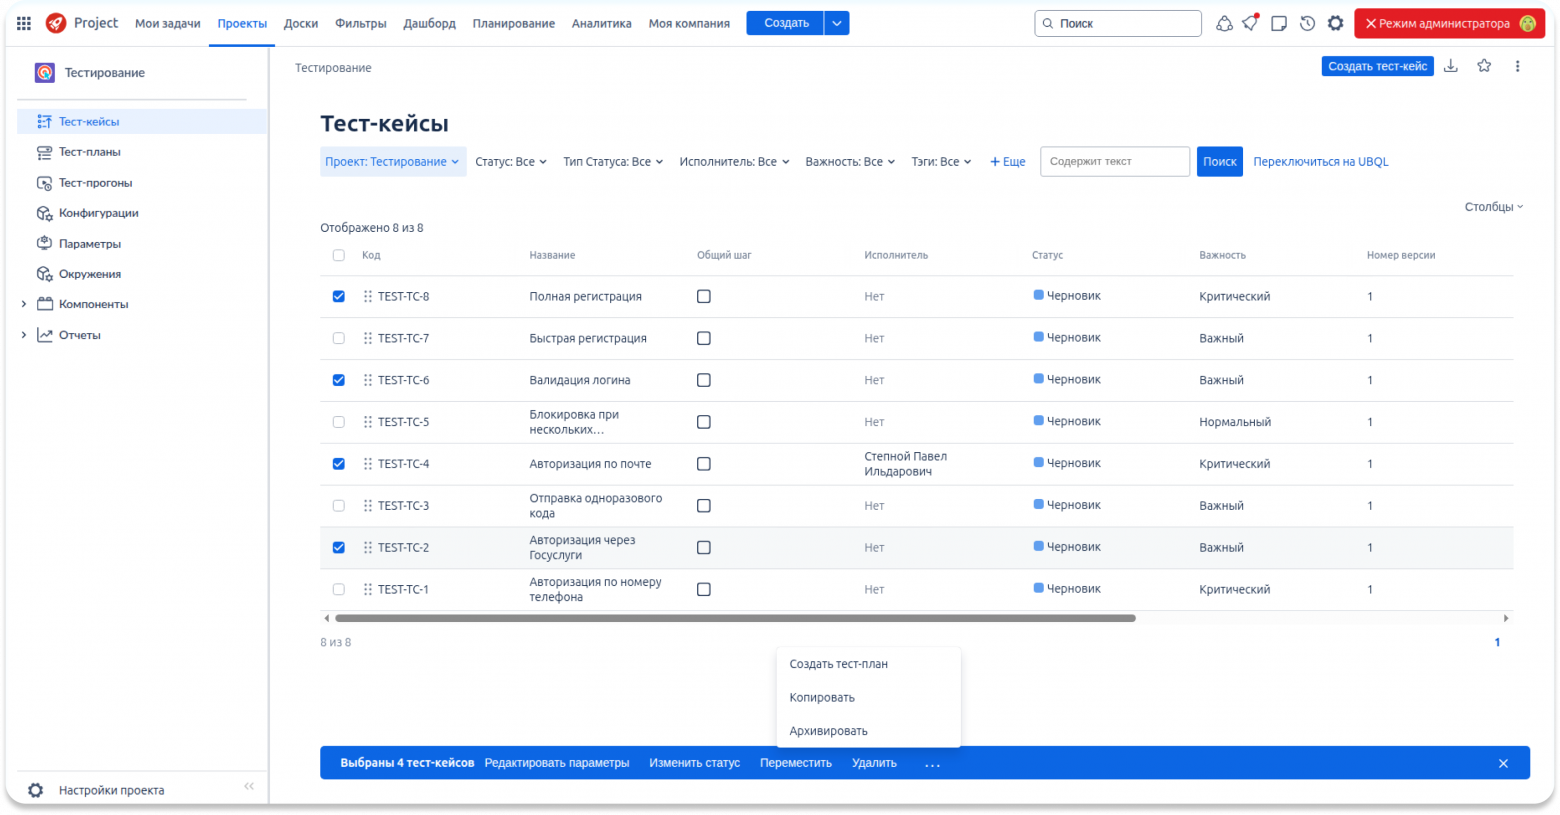1560x815 pixels.
Task: Click the download icon next to Создать тест-кейс
Action: point(1451,66)
